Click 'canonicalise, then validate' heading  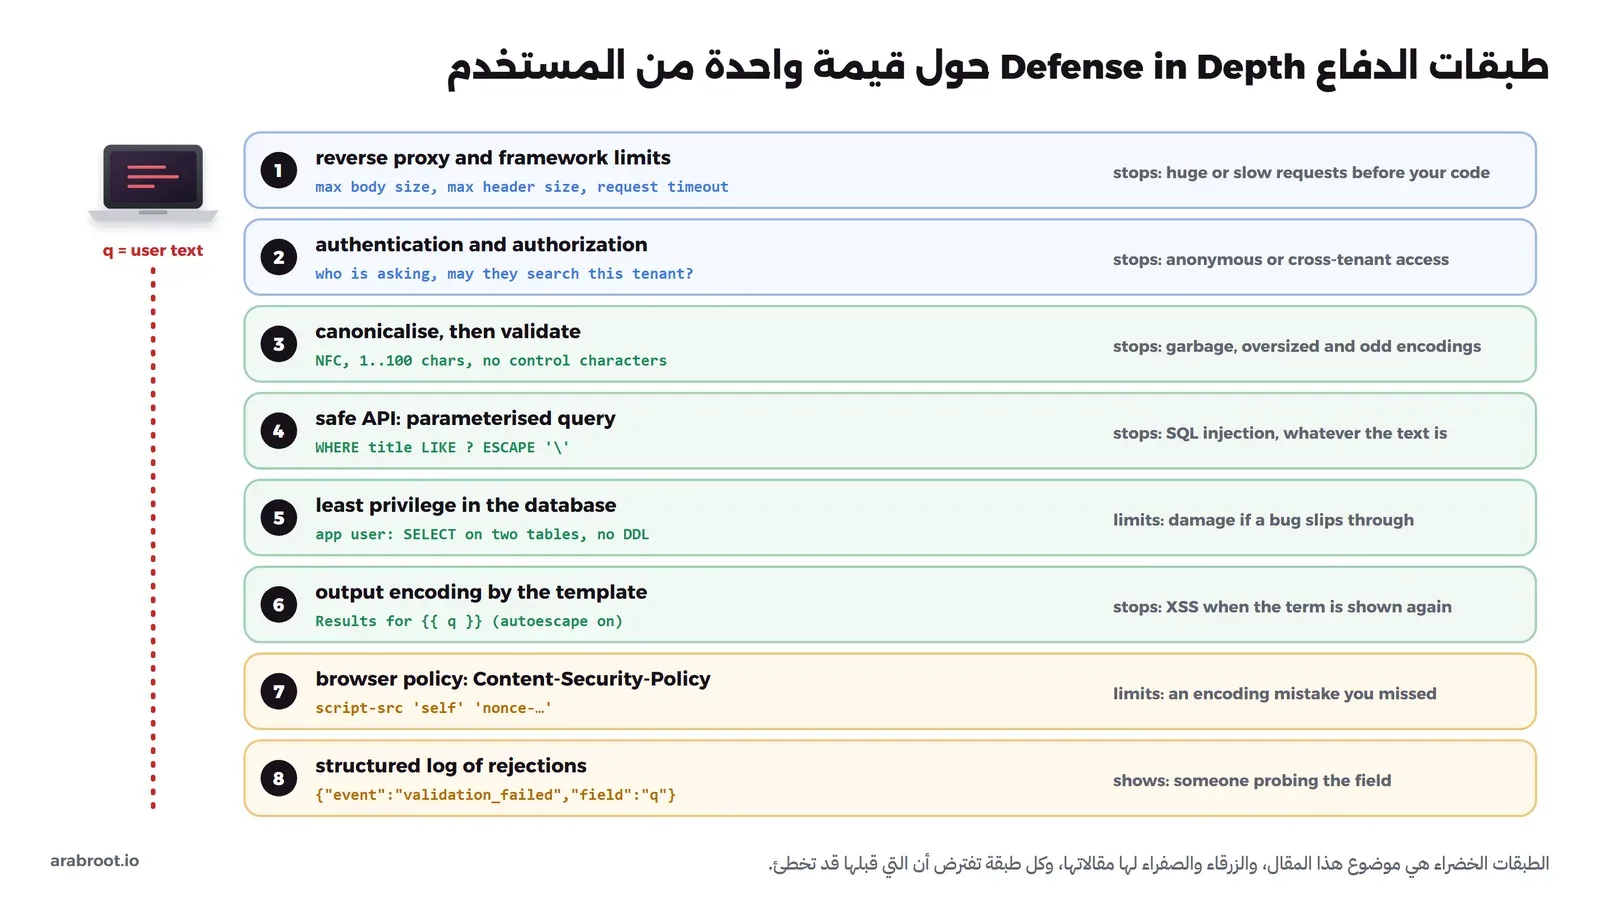point(448,332)
